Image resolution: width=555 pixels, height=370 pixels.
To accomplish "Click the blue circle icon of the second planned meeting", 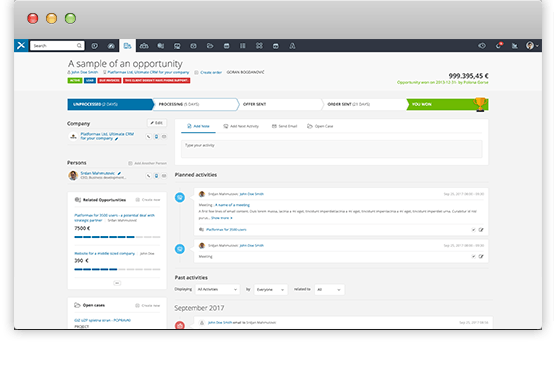I will [x=180, y=249].
